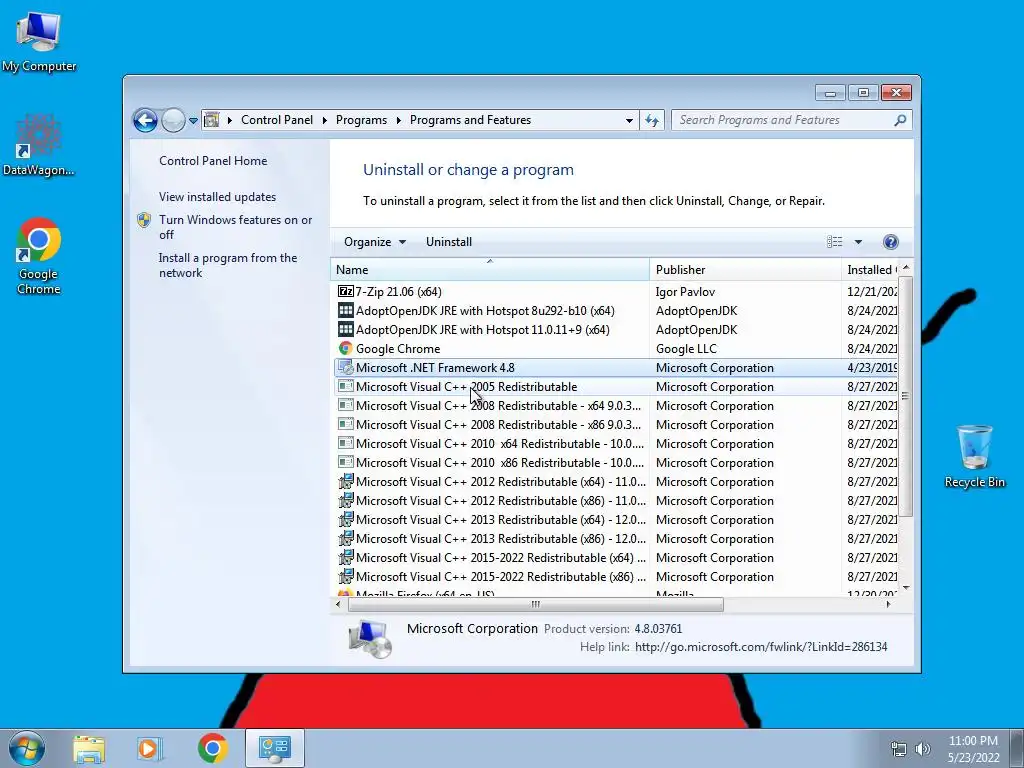This screenshot has height=768, width=1024.
Task: Select Programs breadcrumb
Action: pos(361,120)
